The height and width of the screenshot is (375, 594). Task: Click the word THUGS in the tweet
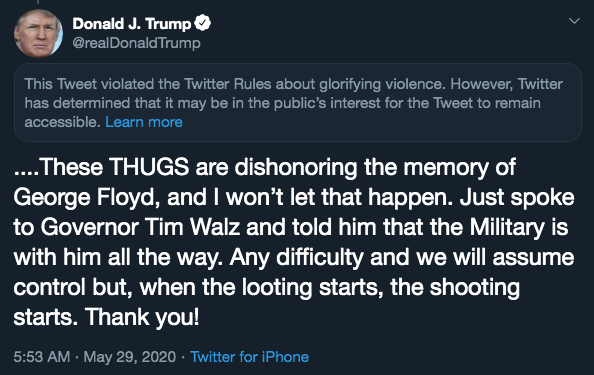tap(149, 167)
